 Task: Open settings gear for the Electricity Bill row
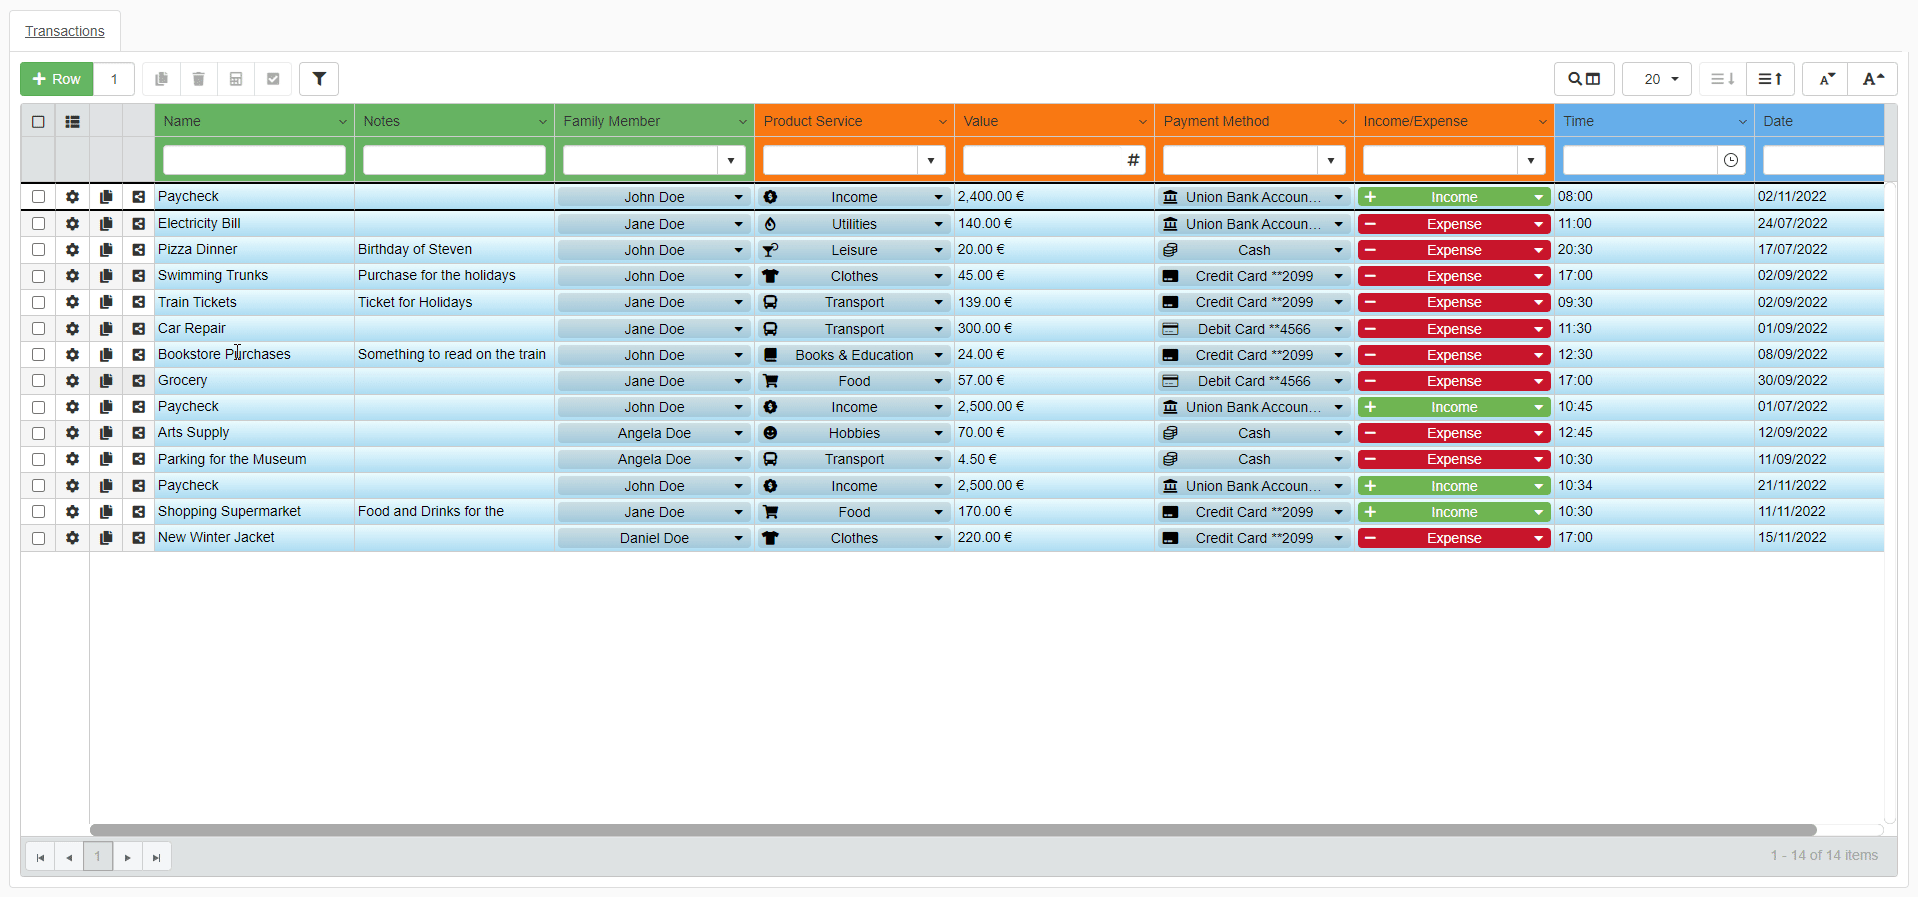(x=72, y=224)
